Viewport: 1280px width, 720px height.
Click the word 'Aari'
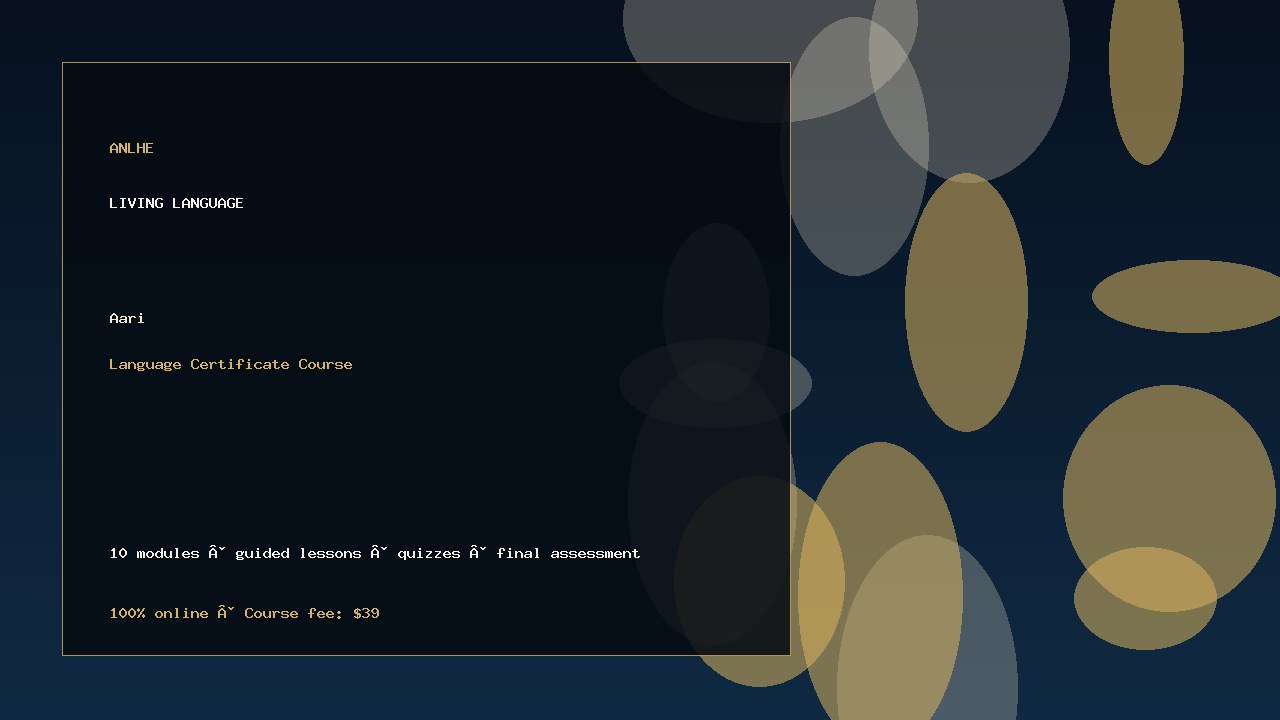[x=127, y=318]
